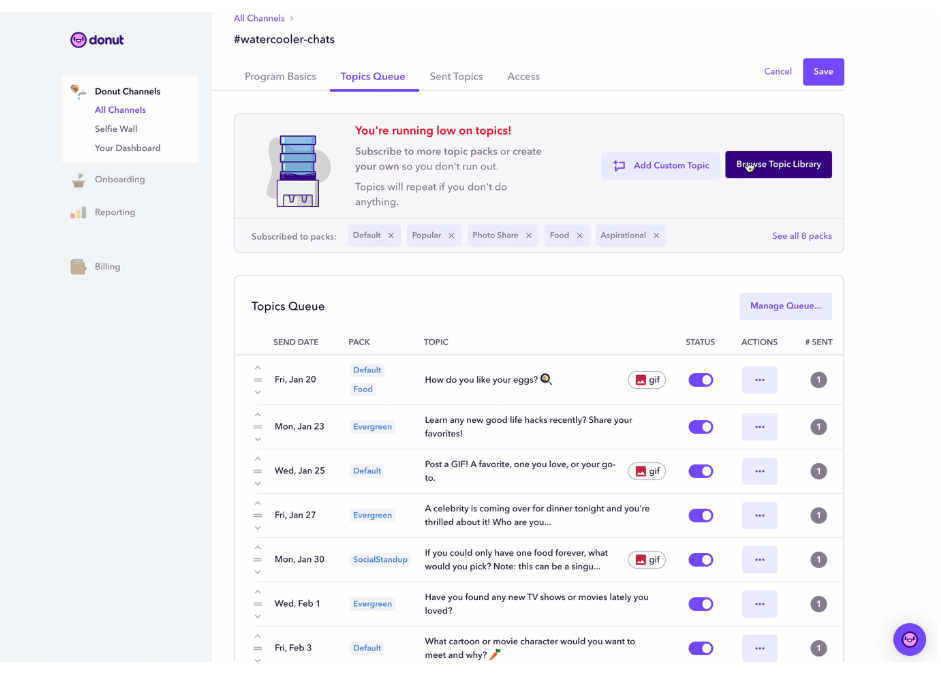The width and height of the screenshot is (941, 687).
Task: Open Manage Queue dropdown
Action: [785, 306]
